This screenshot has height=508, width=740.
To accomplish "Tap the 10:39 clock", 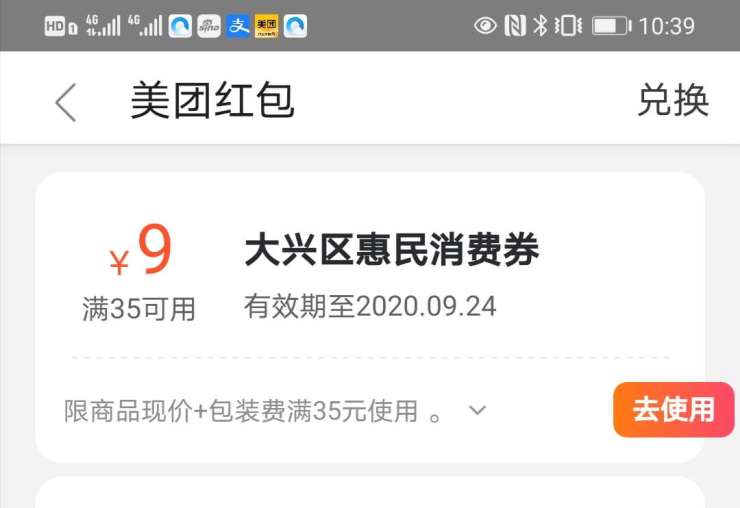I will tap(667, 26).
